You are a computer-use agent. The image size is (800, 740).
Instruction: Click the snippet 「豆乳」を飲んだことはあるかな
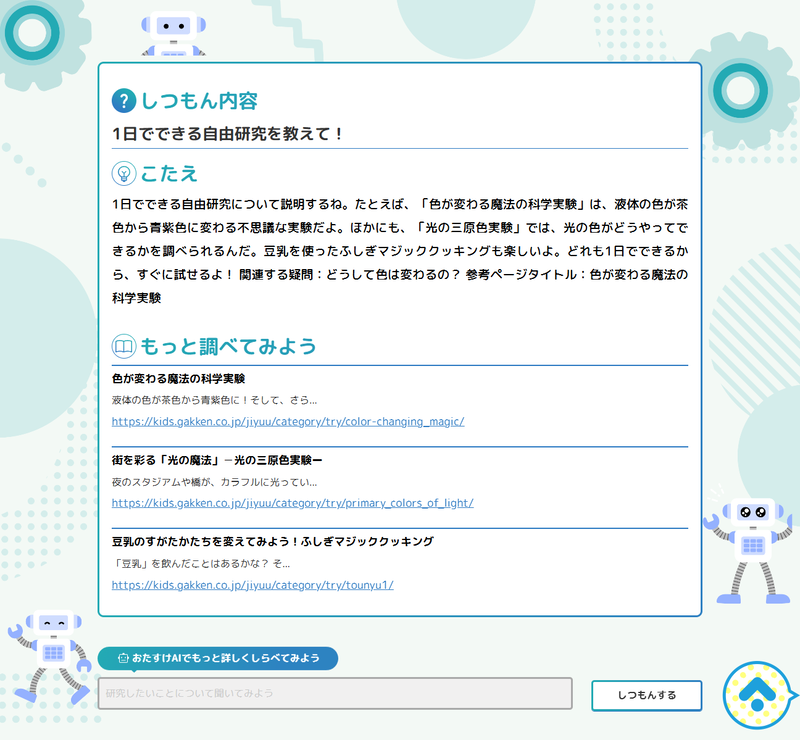[201, 564]
